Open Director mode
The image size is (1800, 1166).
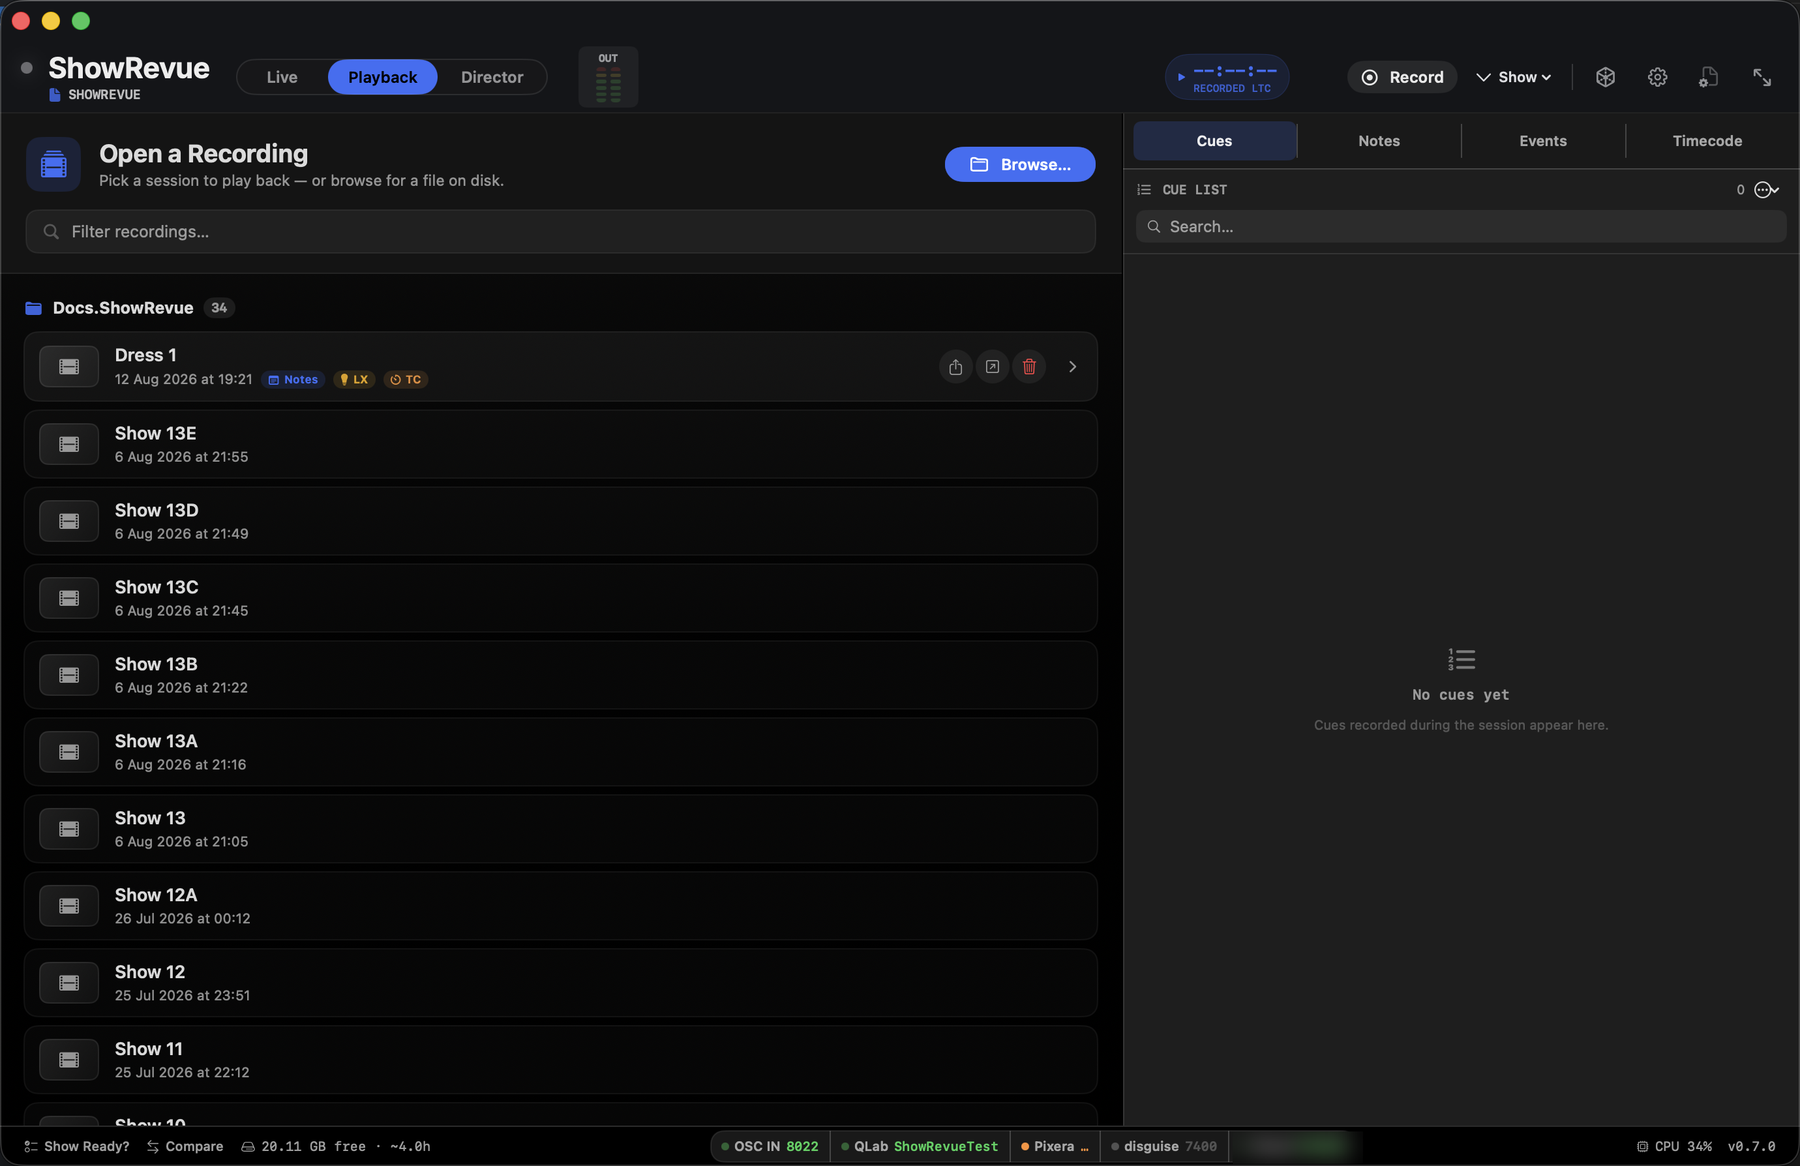tap(492, 77)
